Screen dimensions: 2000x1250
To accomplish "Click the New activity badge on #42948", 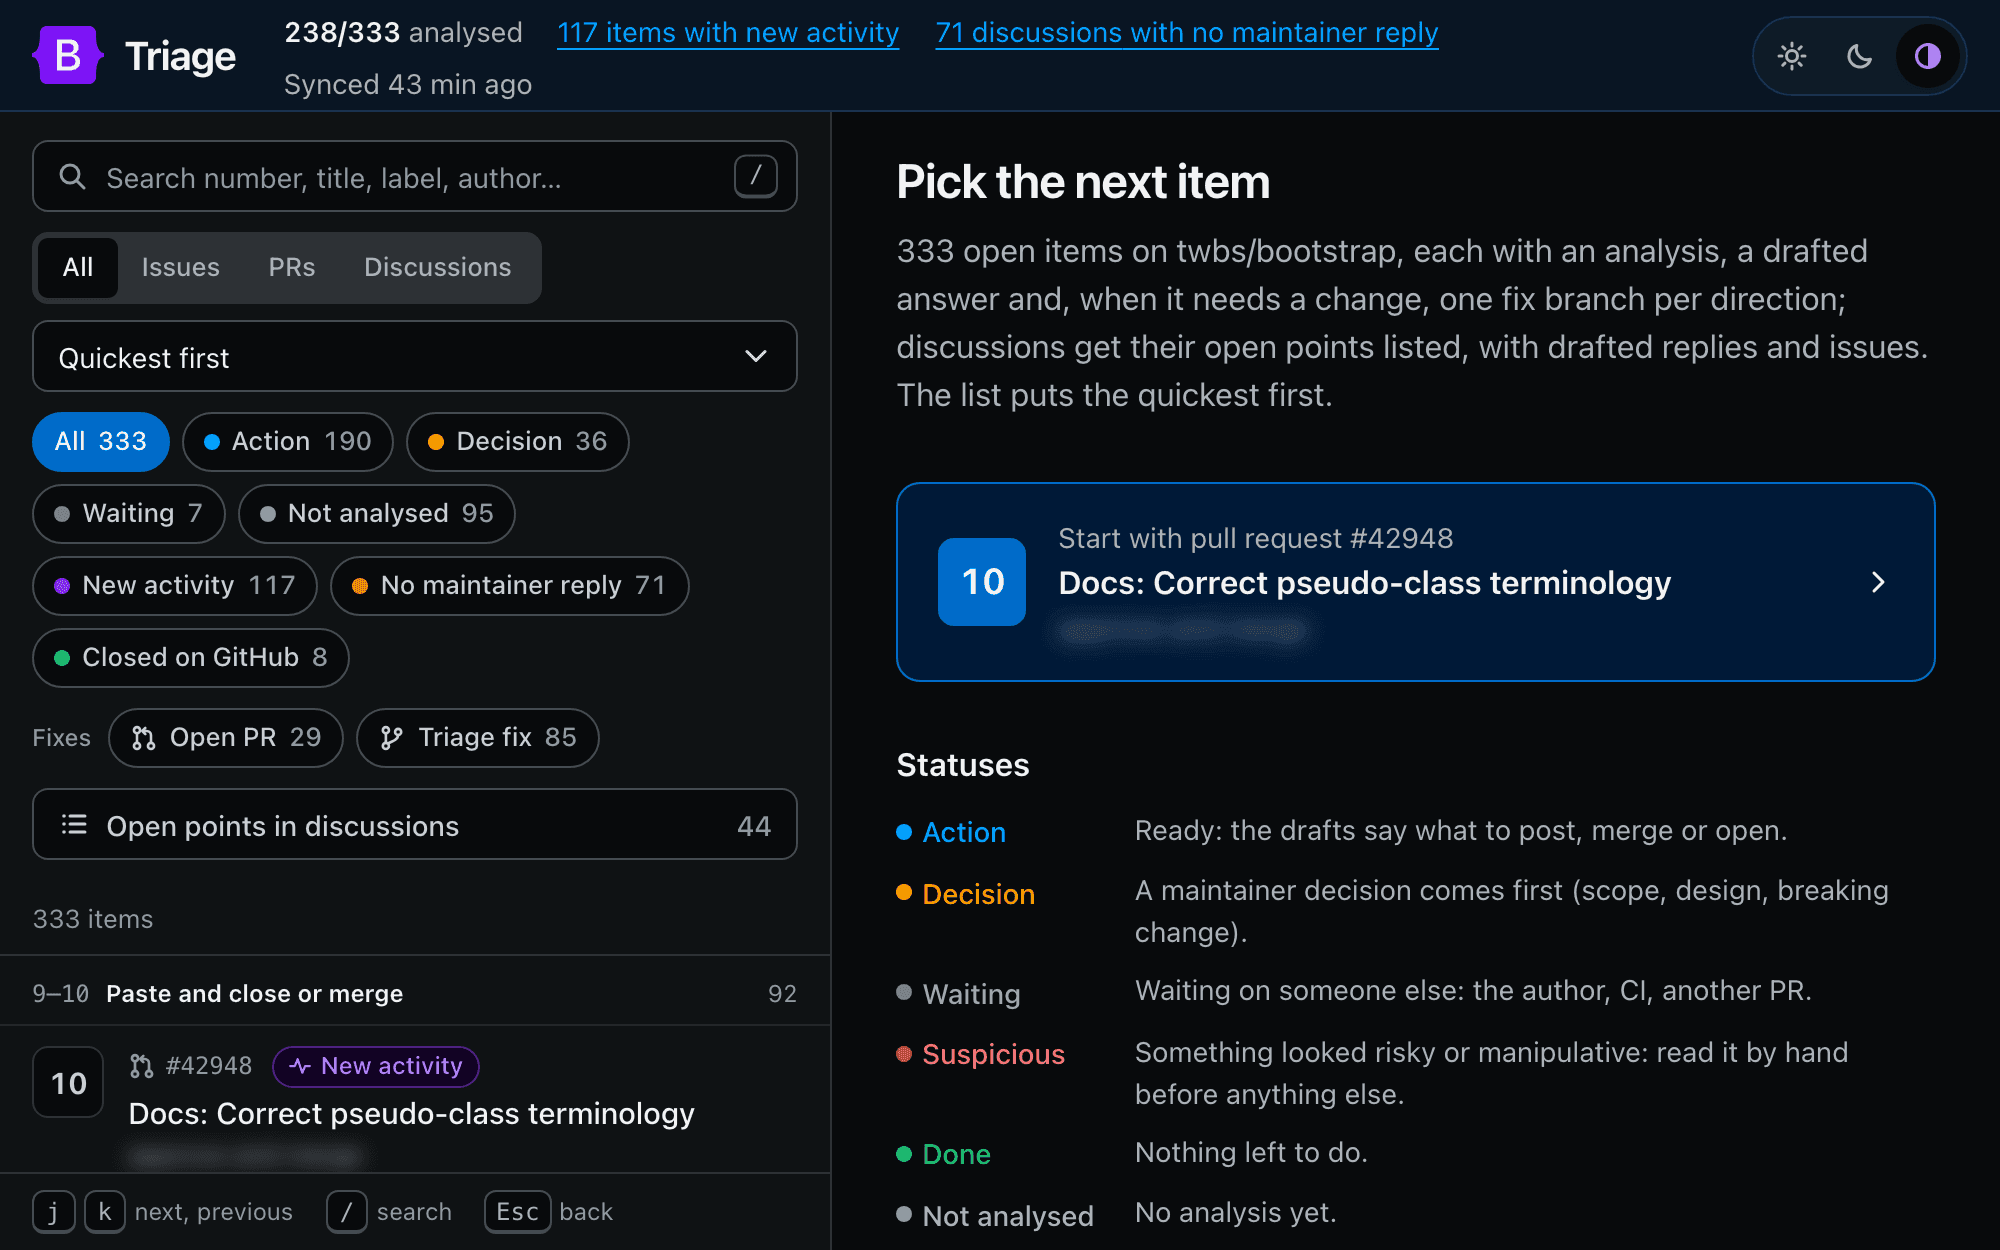I will click(376, 1066).
